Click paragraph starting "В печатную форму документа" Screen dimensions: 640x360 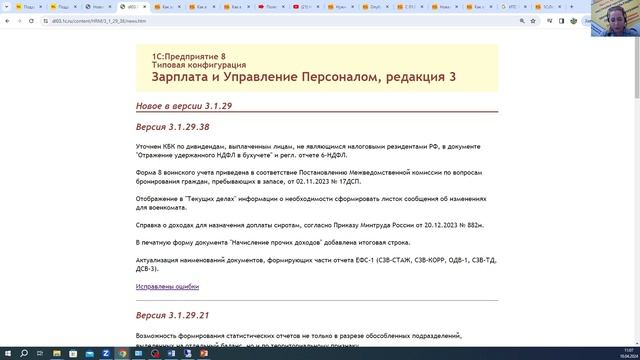273,242
